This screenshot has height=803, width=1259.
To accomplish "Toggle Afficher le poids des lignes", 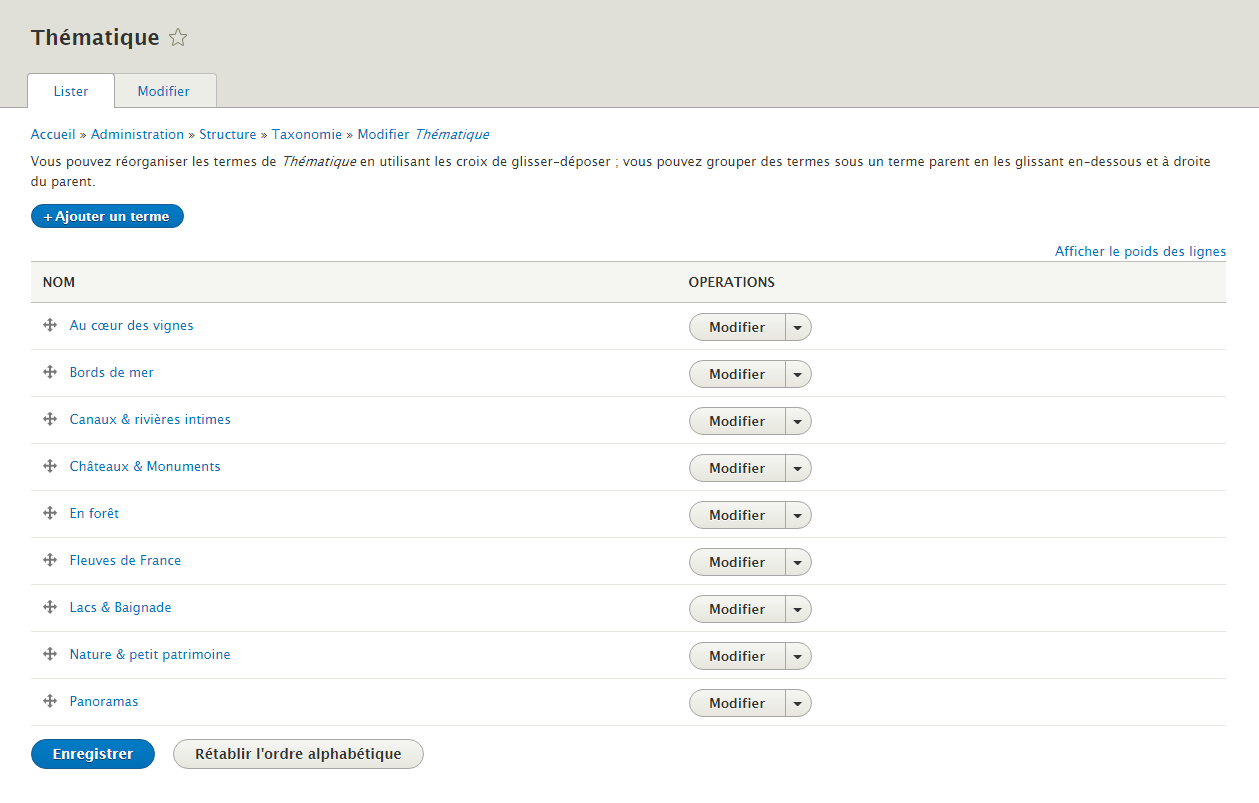I will click(x=1140, y=251).
